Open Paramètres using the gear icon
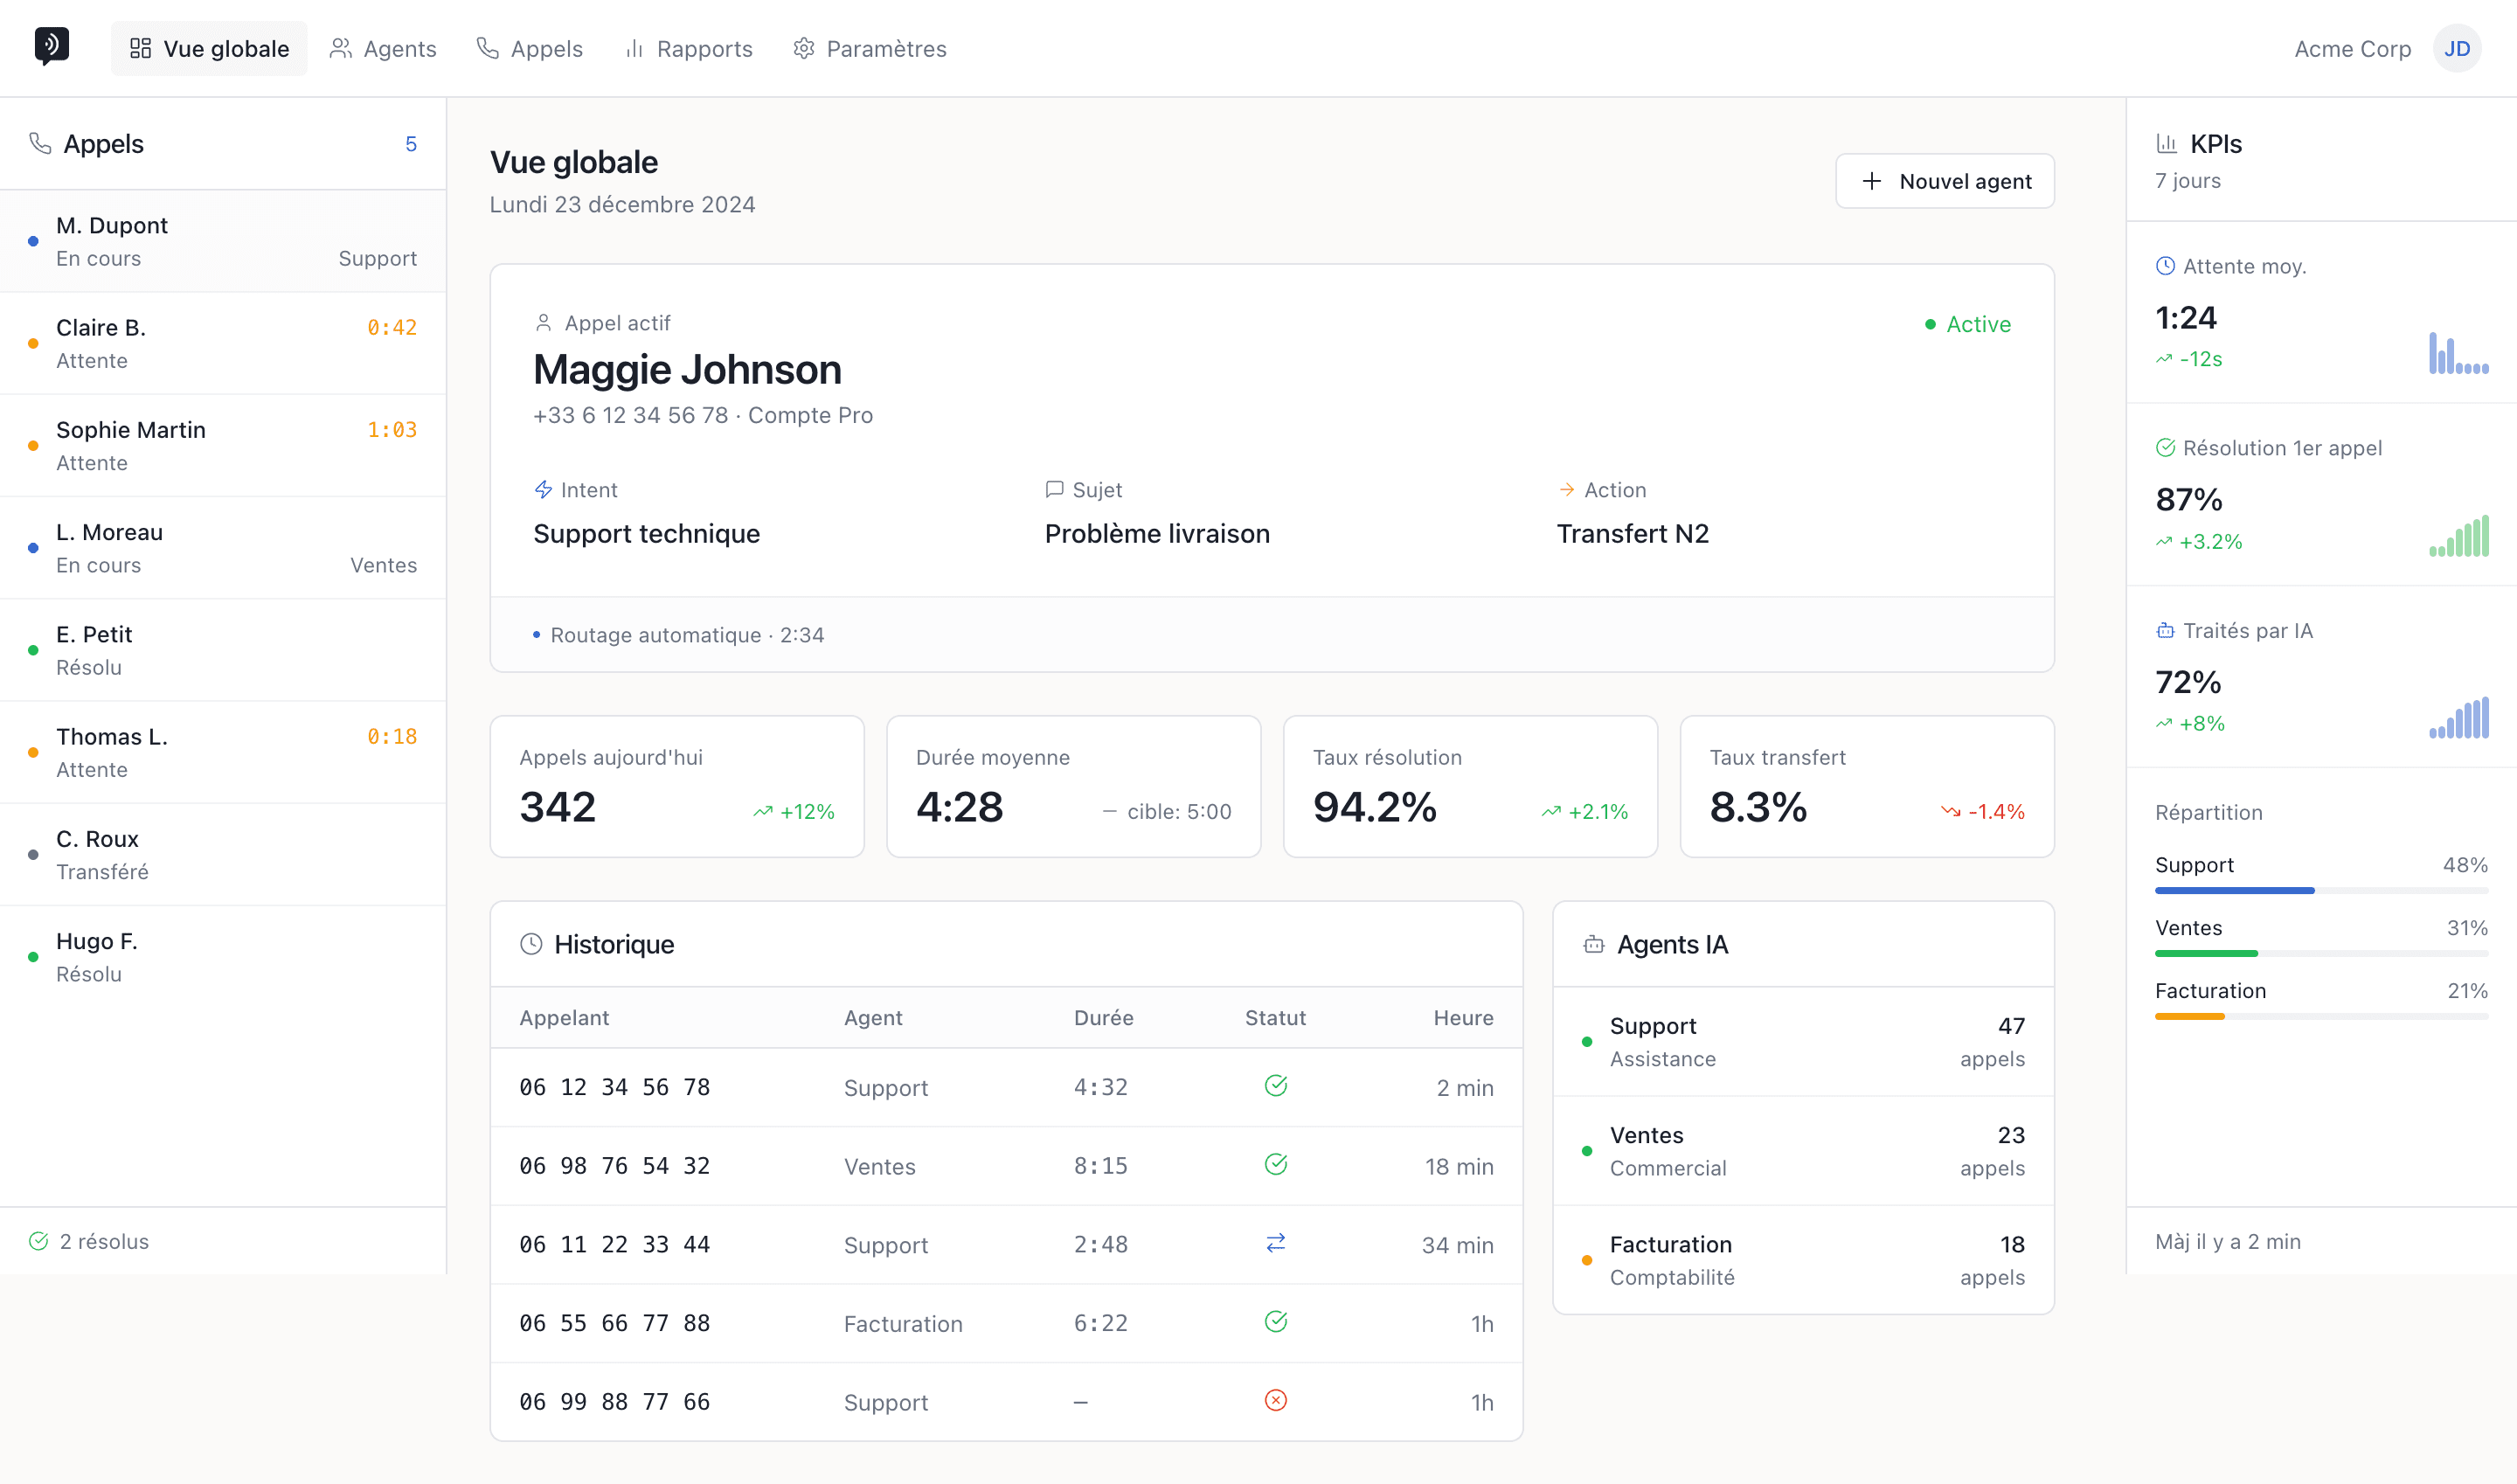Screen dimensions: 2517x1484 click(x=803, y=48)
